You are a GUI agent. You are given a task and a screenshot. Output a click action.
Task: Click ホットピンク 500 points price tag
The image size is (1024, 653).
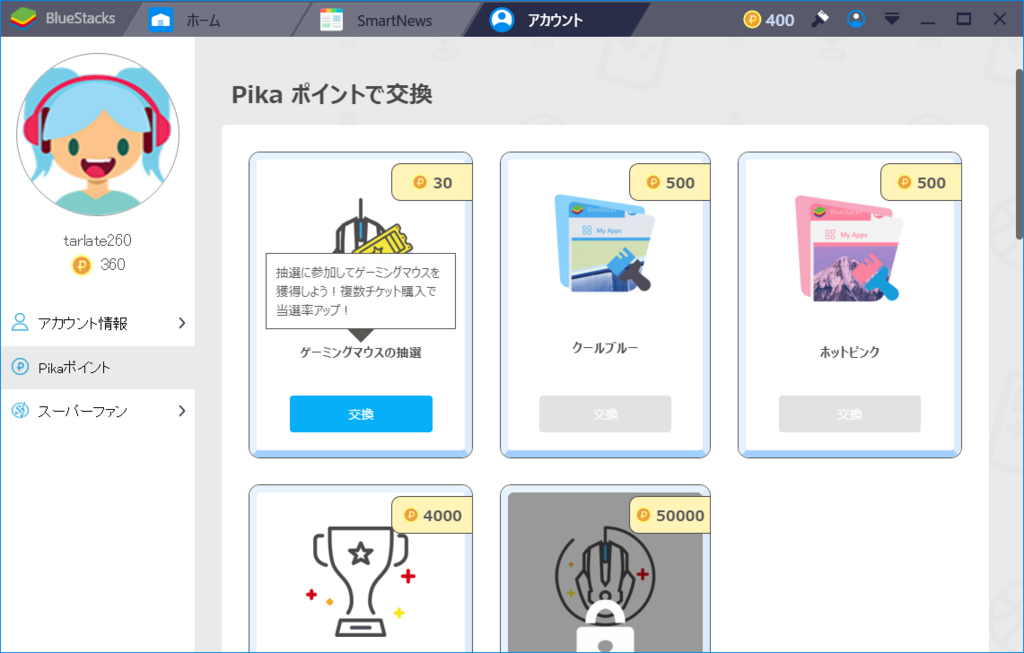921,183
